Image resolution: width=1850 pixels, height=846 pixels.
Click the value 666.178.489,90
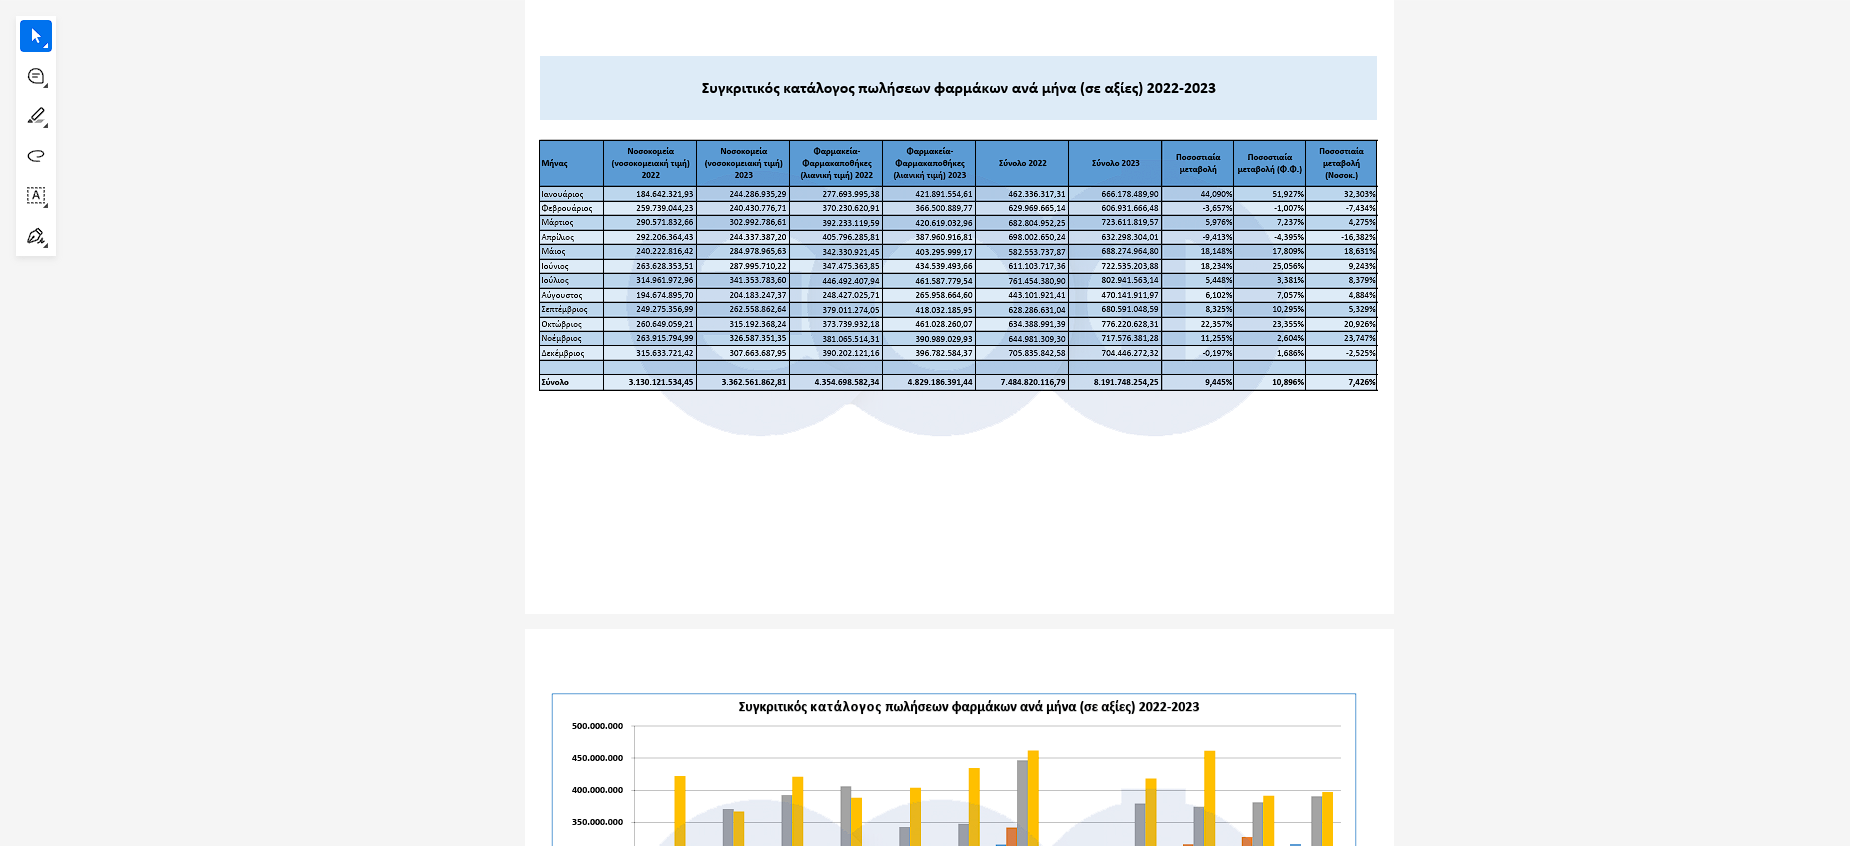[1129, 194]
